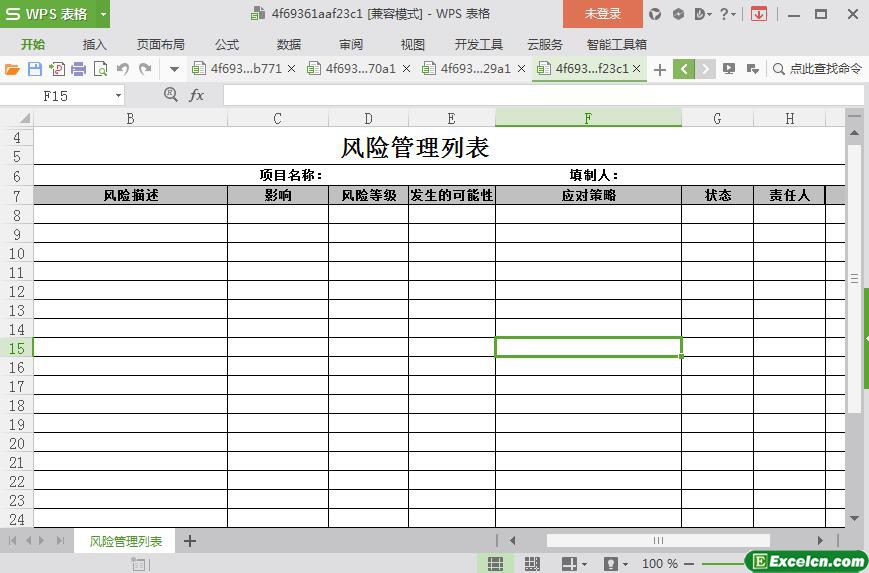Open the 开发工具 tab
This screenshot has width=869, height=573.
pos(478,44)
